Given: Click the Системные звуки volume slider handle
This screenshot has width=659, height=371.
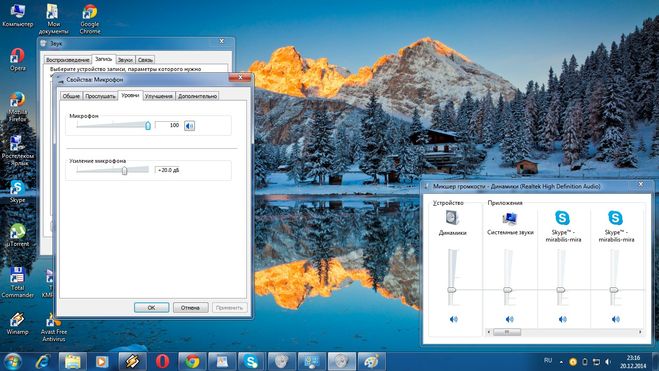Looking at the screenshot, I should [508, 289].
